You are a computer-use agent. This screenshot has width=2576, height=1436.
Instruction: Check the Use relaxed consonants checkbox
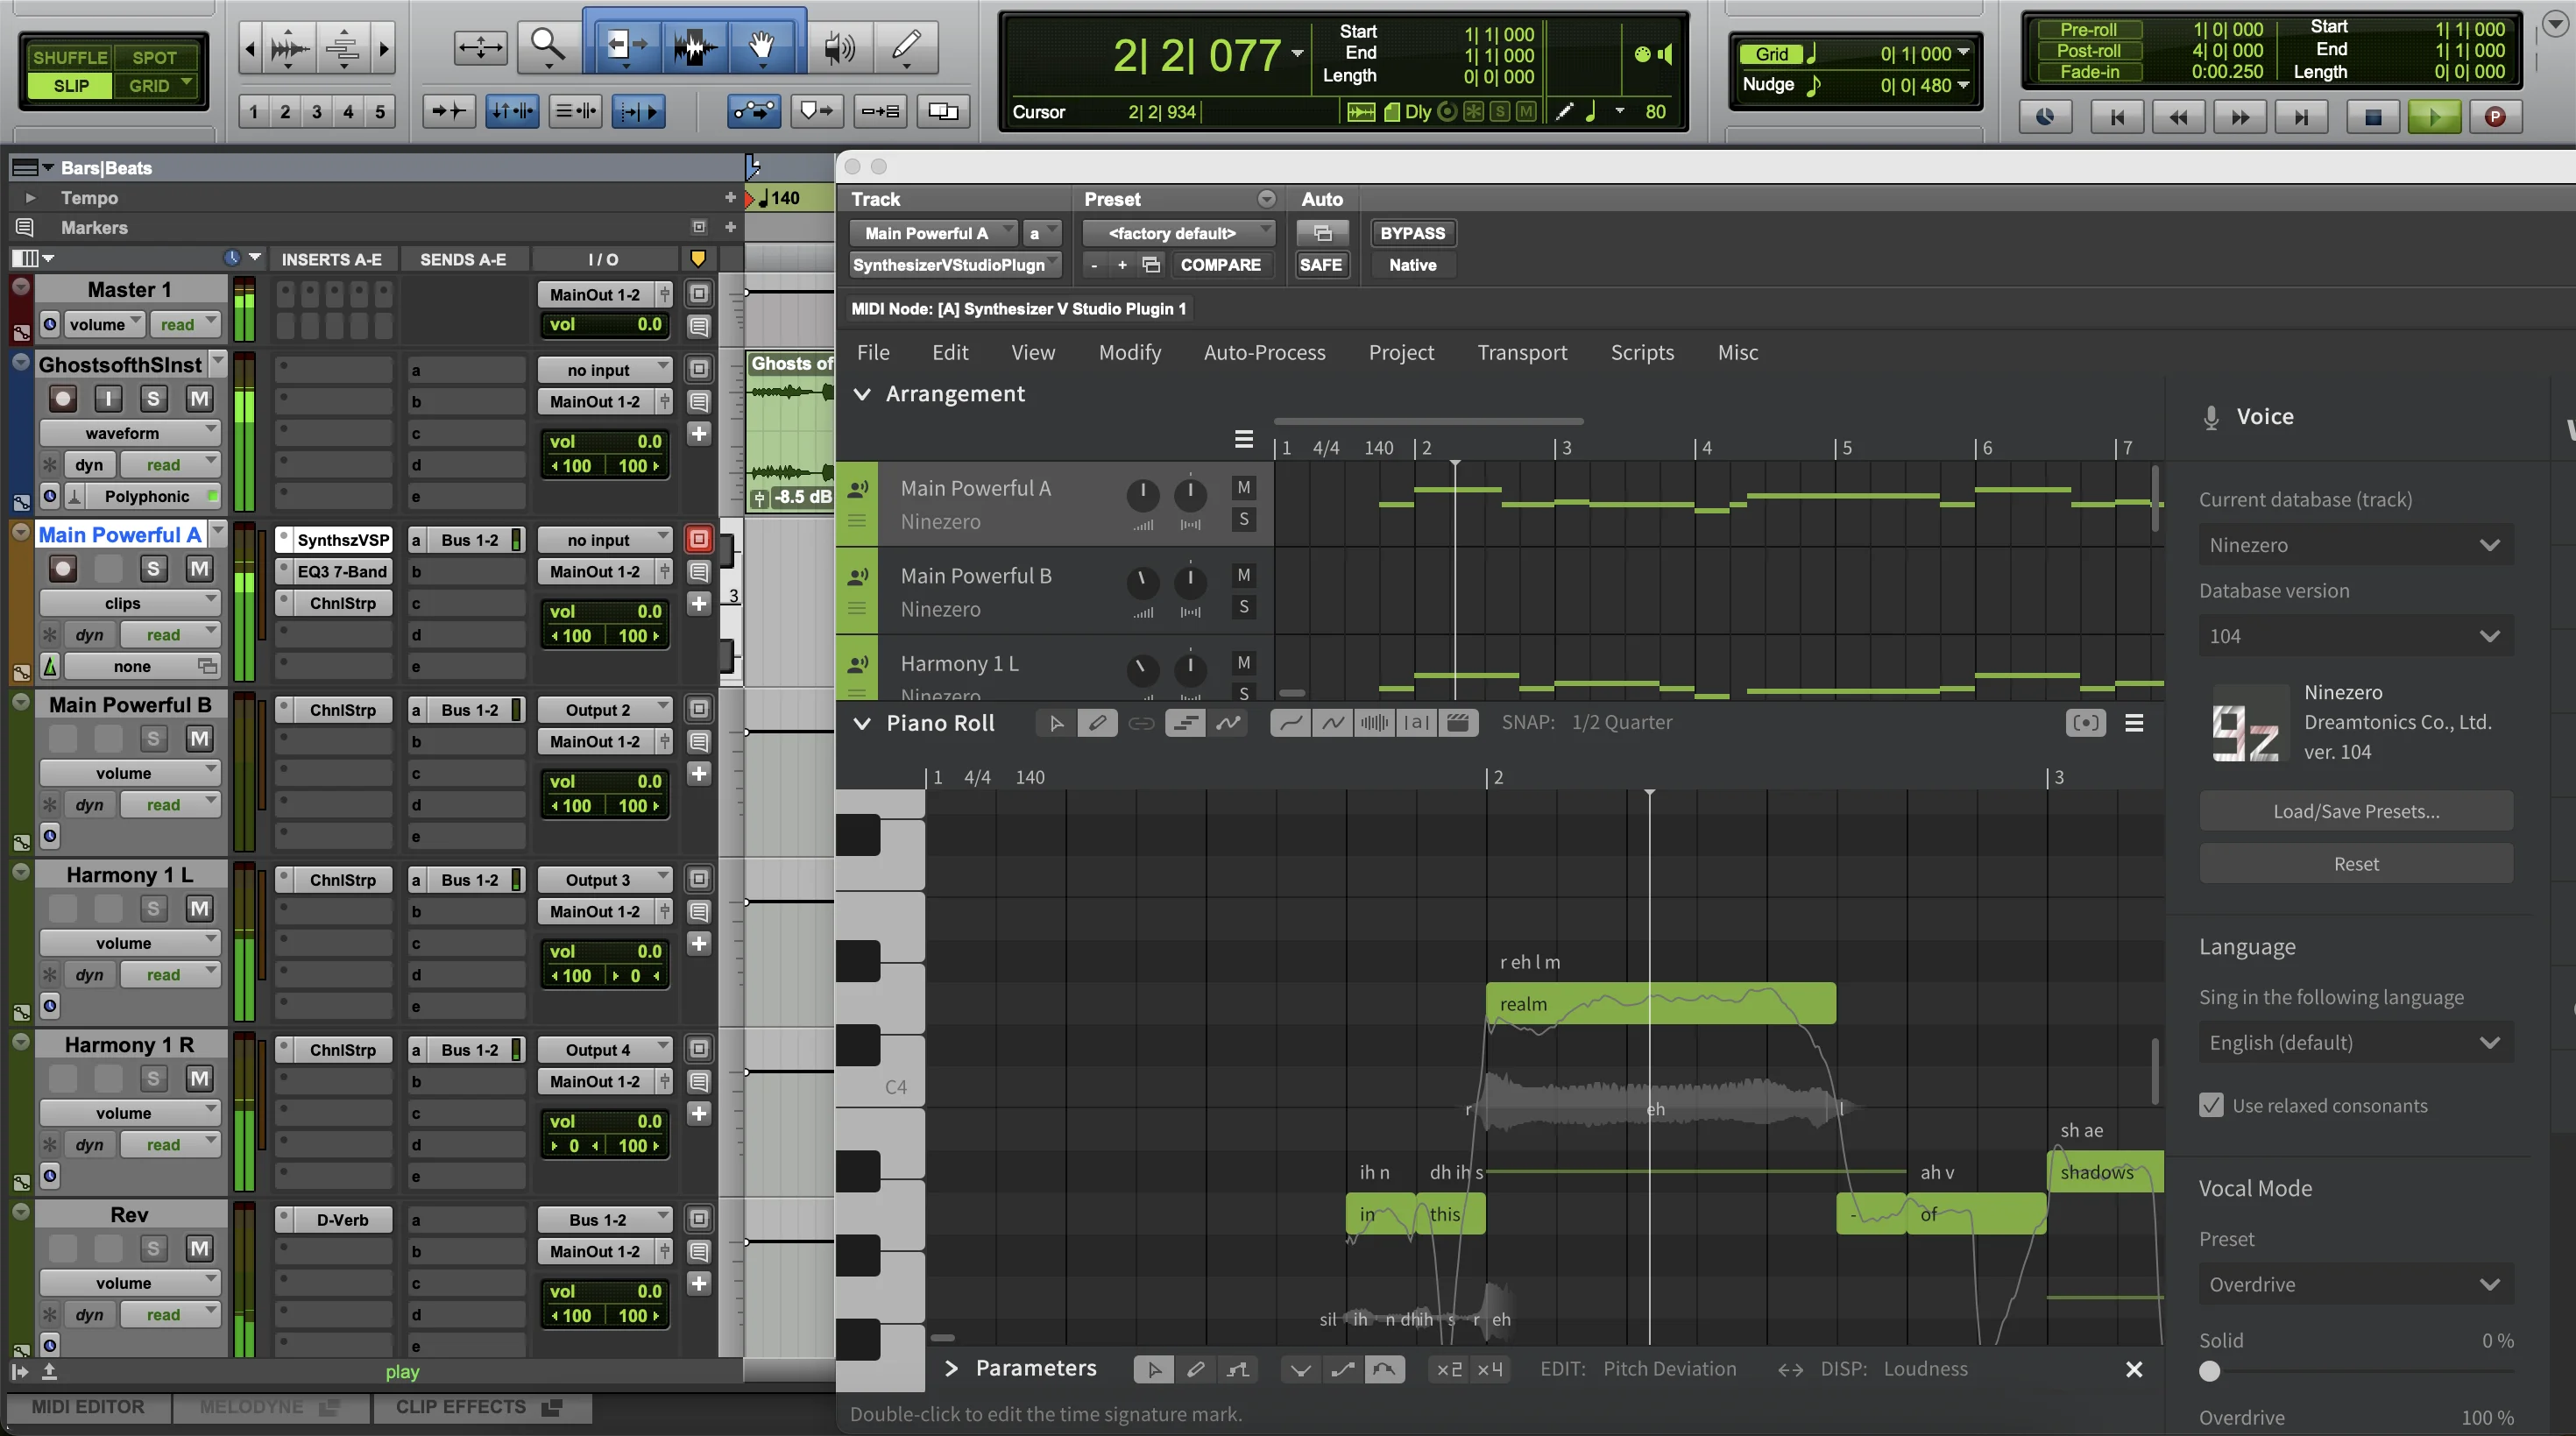[x=2212, y=1106]
